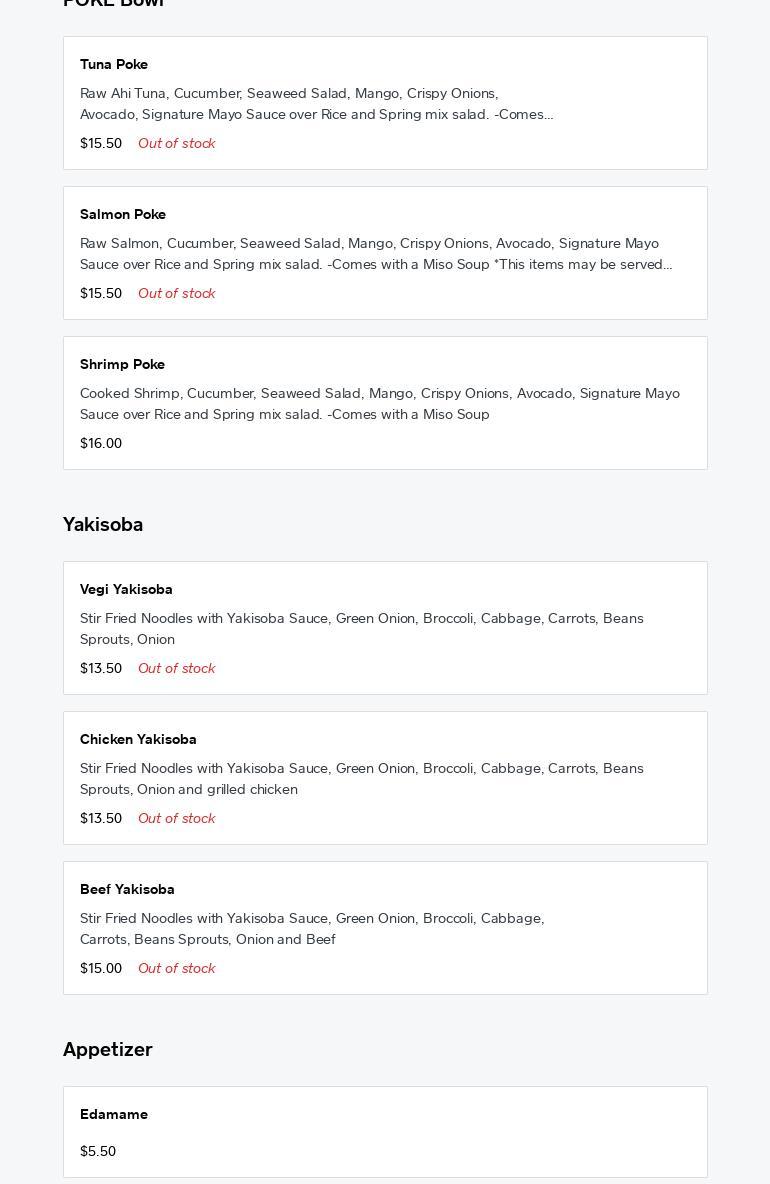Click the Salmon Poke description text
770x1184 pixels.
coord(375,254)
